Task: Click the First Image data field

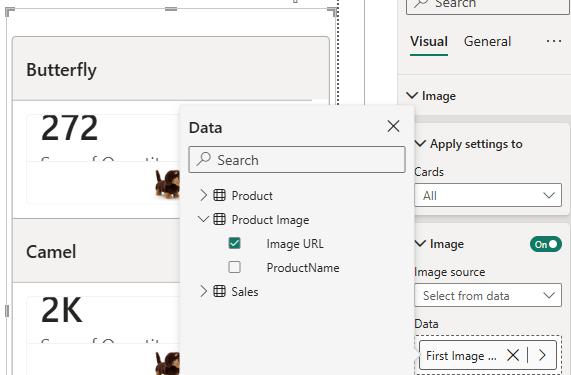Action: [461, 355]
